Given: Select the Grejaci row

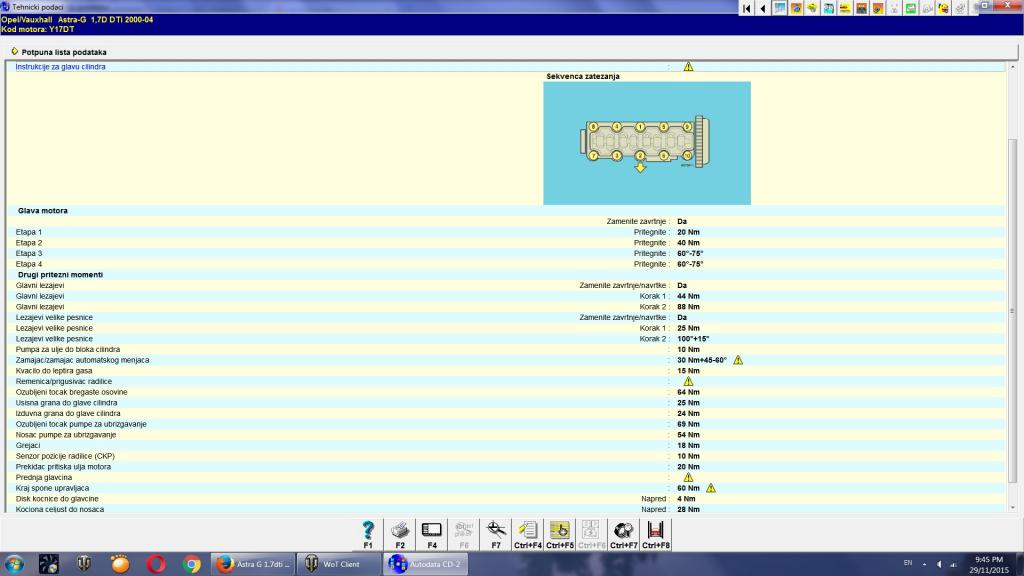Looking at the screenshot, I should tap(505, 445).
